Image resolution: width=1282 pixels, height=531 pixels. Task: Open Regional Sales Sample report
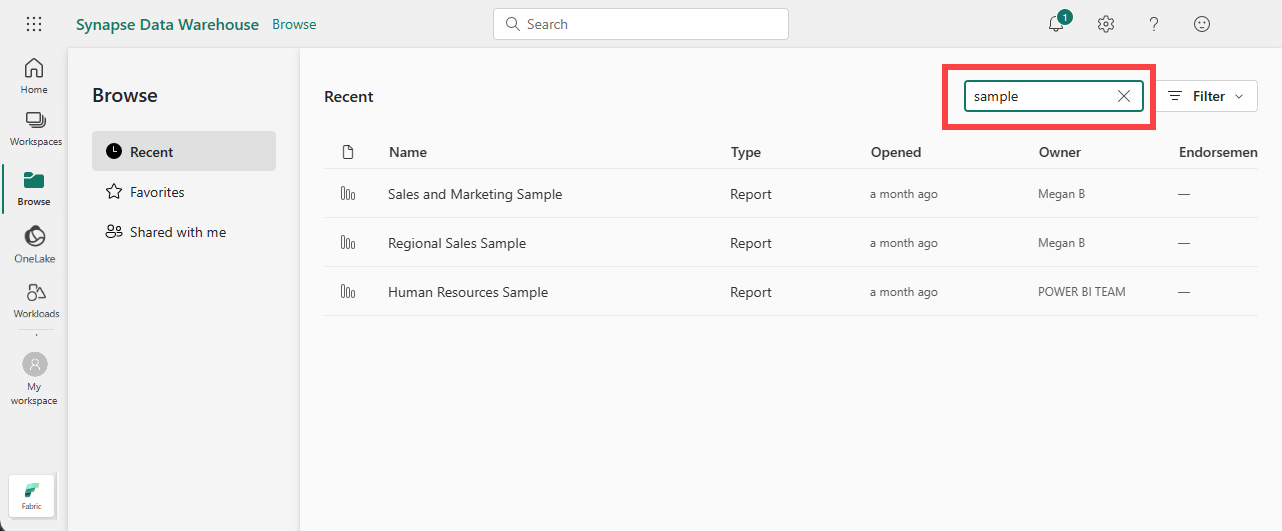457,243
